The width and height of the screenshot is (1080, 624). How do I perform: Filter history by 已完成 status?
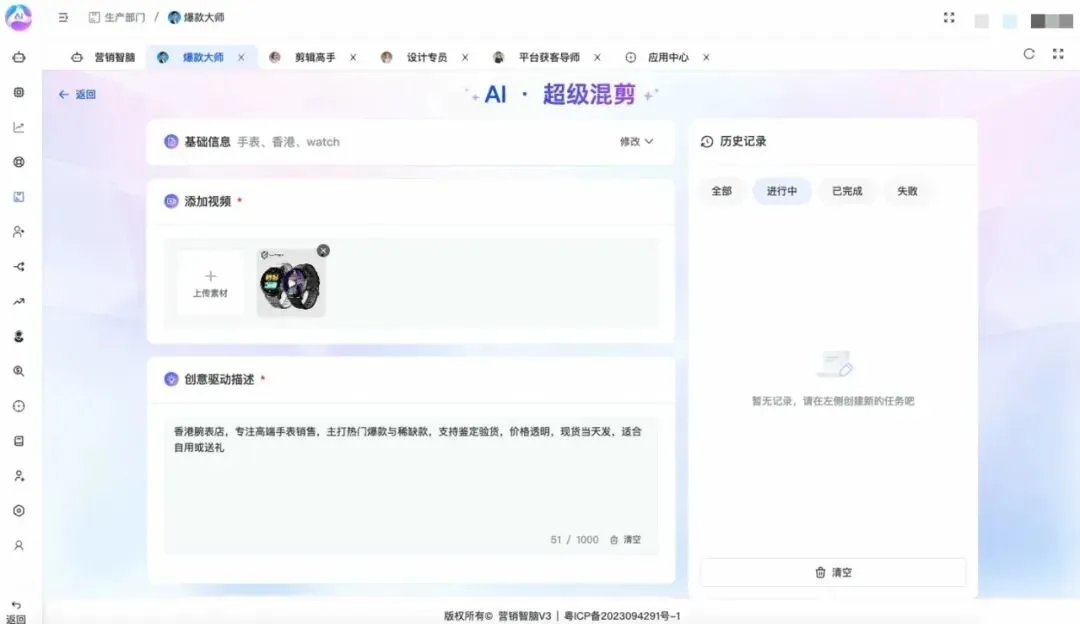pyautogui.click(x=847, y=191)
